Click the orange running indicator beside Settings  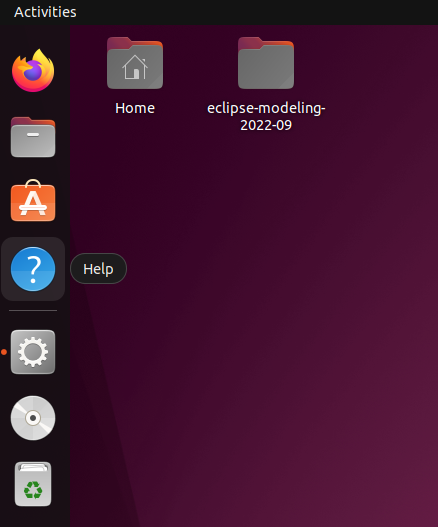pos(4,352)
